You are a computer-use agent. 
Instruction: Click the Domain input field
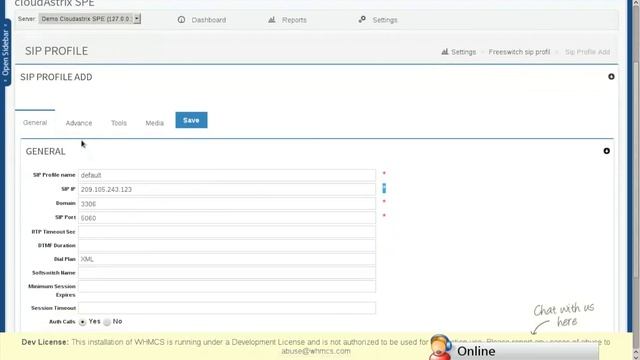click(227, 204)
